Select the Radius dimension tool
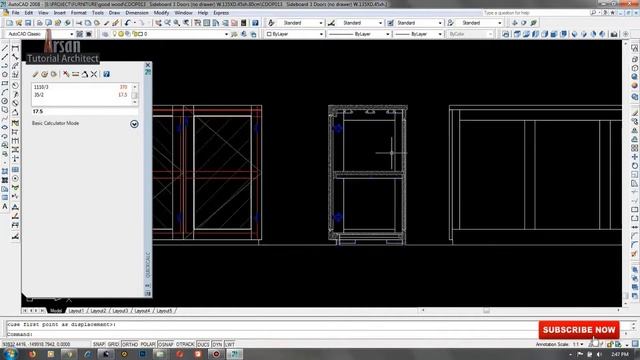The width and height of the screenshot is (640, 360). click(16, 85)
